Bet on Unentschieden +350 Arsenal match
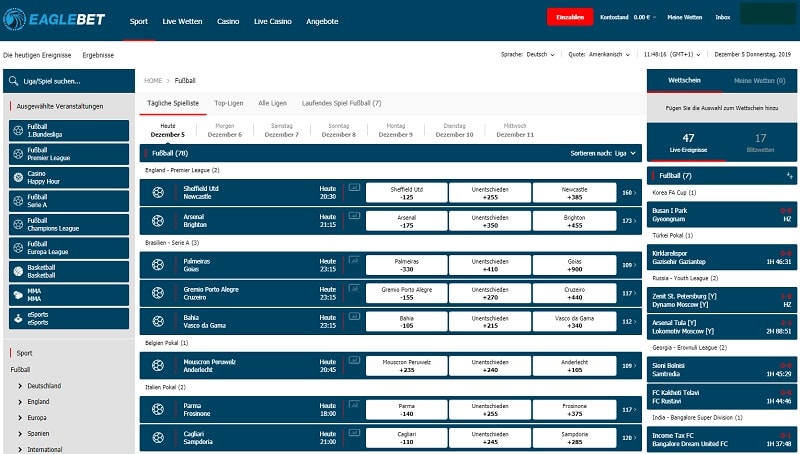800x454 pixels. [x=490, y=221]
